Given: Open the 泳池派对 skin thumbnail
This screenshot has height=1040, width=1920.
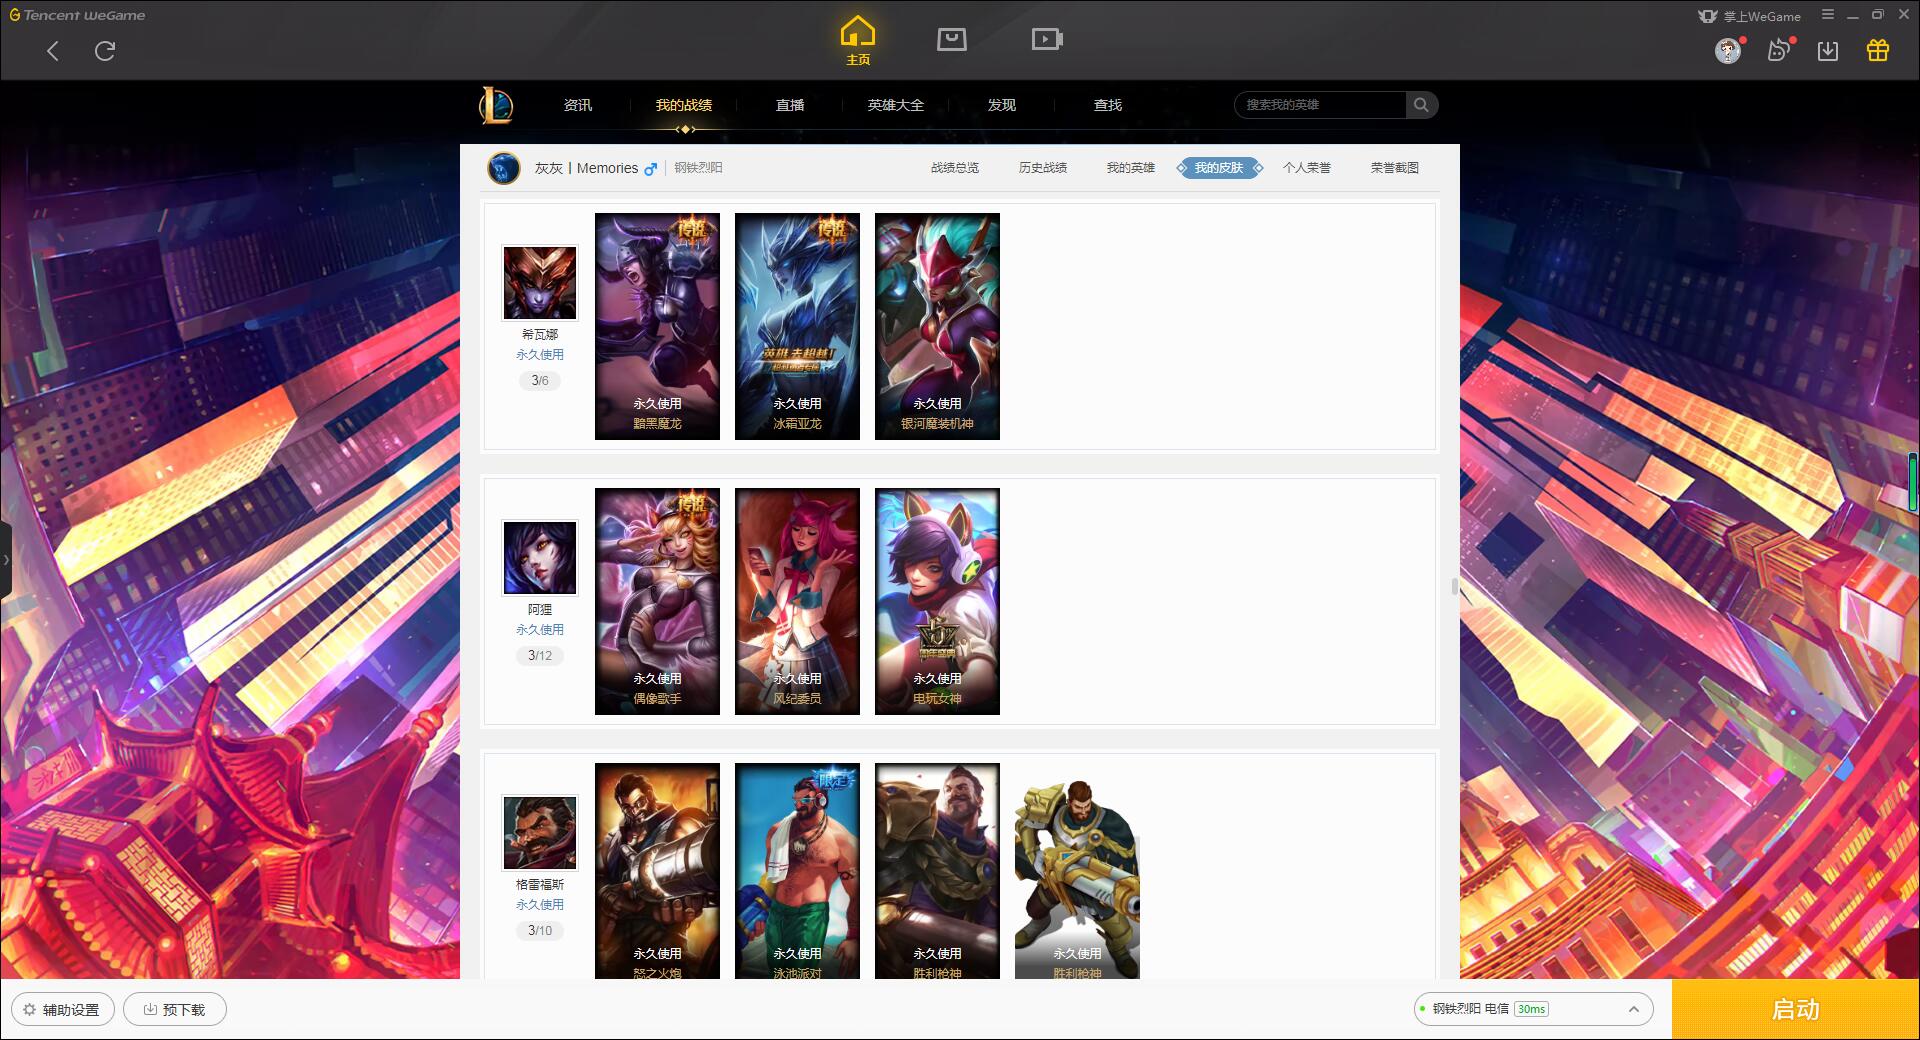Looking at the screenshot, I should pyautogui.click(x=797, y=871).
